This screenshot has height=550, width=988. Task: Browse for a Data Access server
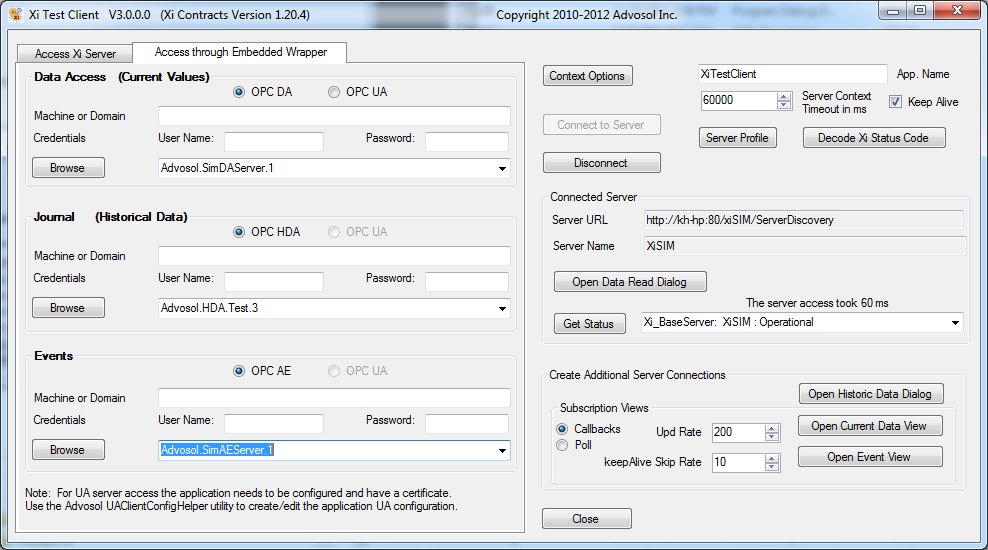click(68, 168)
